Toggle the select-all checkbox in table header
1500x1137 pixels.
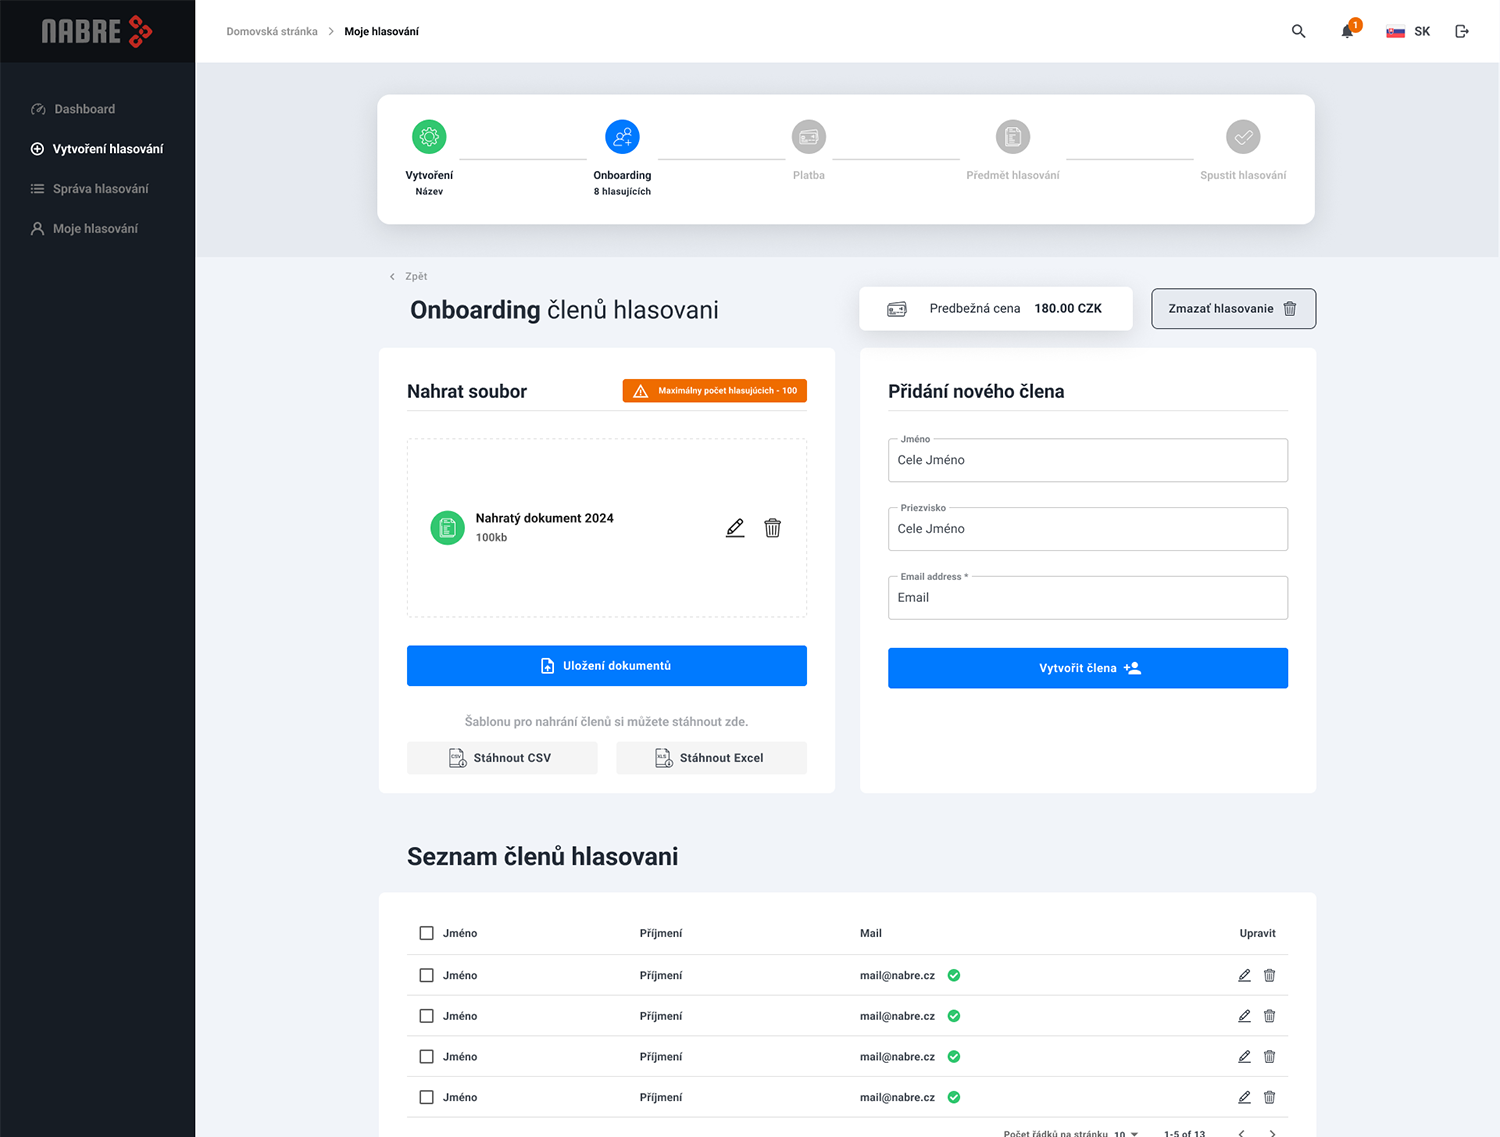[x=427, y=933]
